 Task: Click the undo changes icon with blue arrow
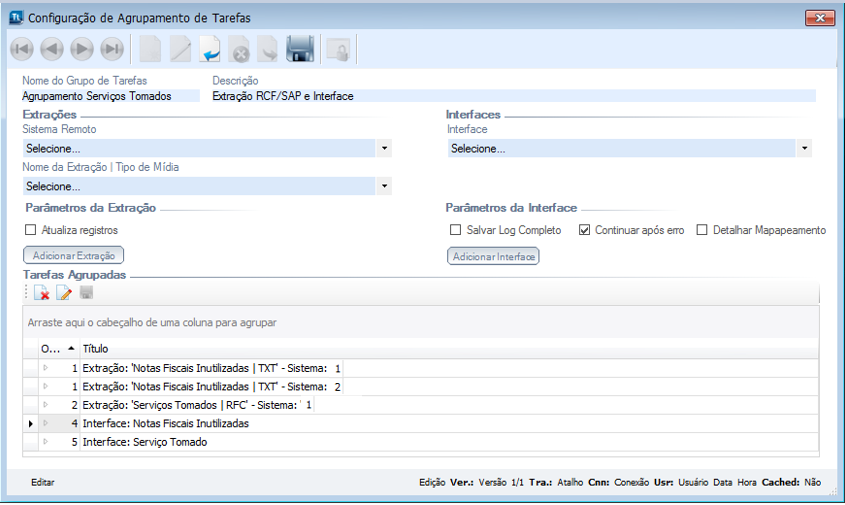point(211,49)
